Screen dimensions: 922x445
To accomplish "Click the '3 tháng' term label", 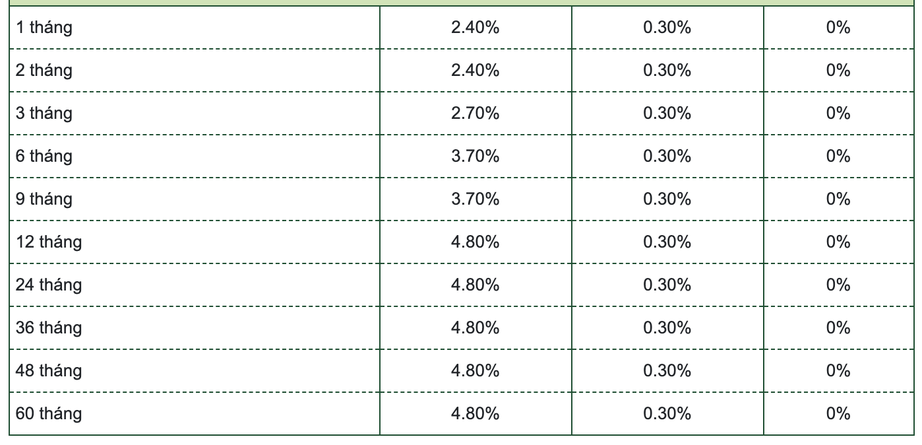I will click(x=44, y=114).
